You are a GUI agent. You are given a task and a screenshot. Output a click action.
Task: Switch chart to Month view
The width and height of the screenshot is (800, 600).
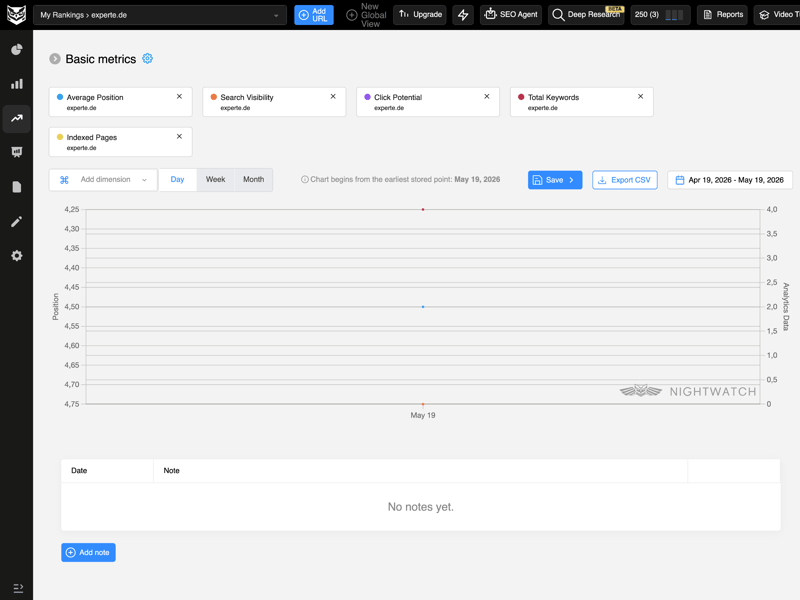pos(254,180)
